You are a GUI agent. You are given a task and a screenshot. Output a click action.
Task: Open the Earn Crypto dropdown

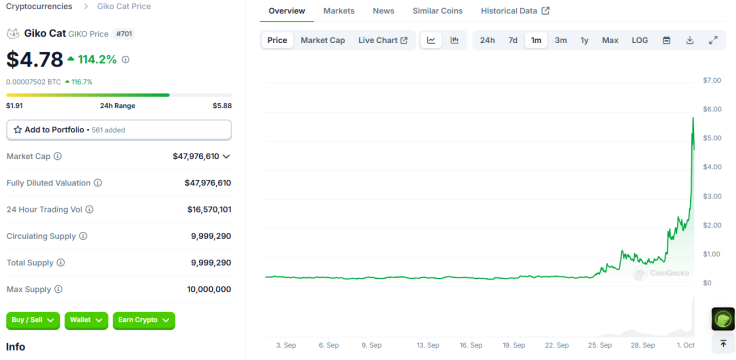tap(144, 321)
